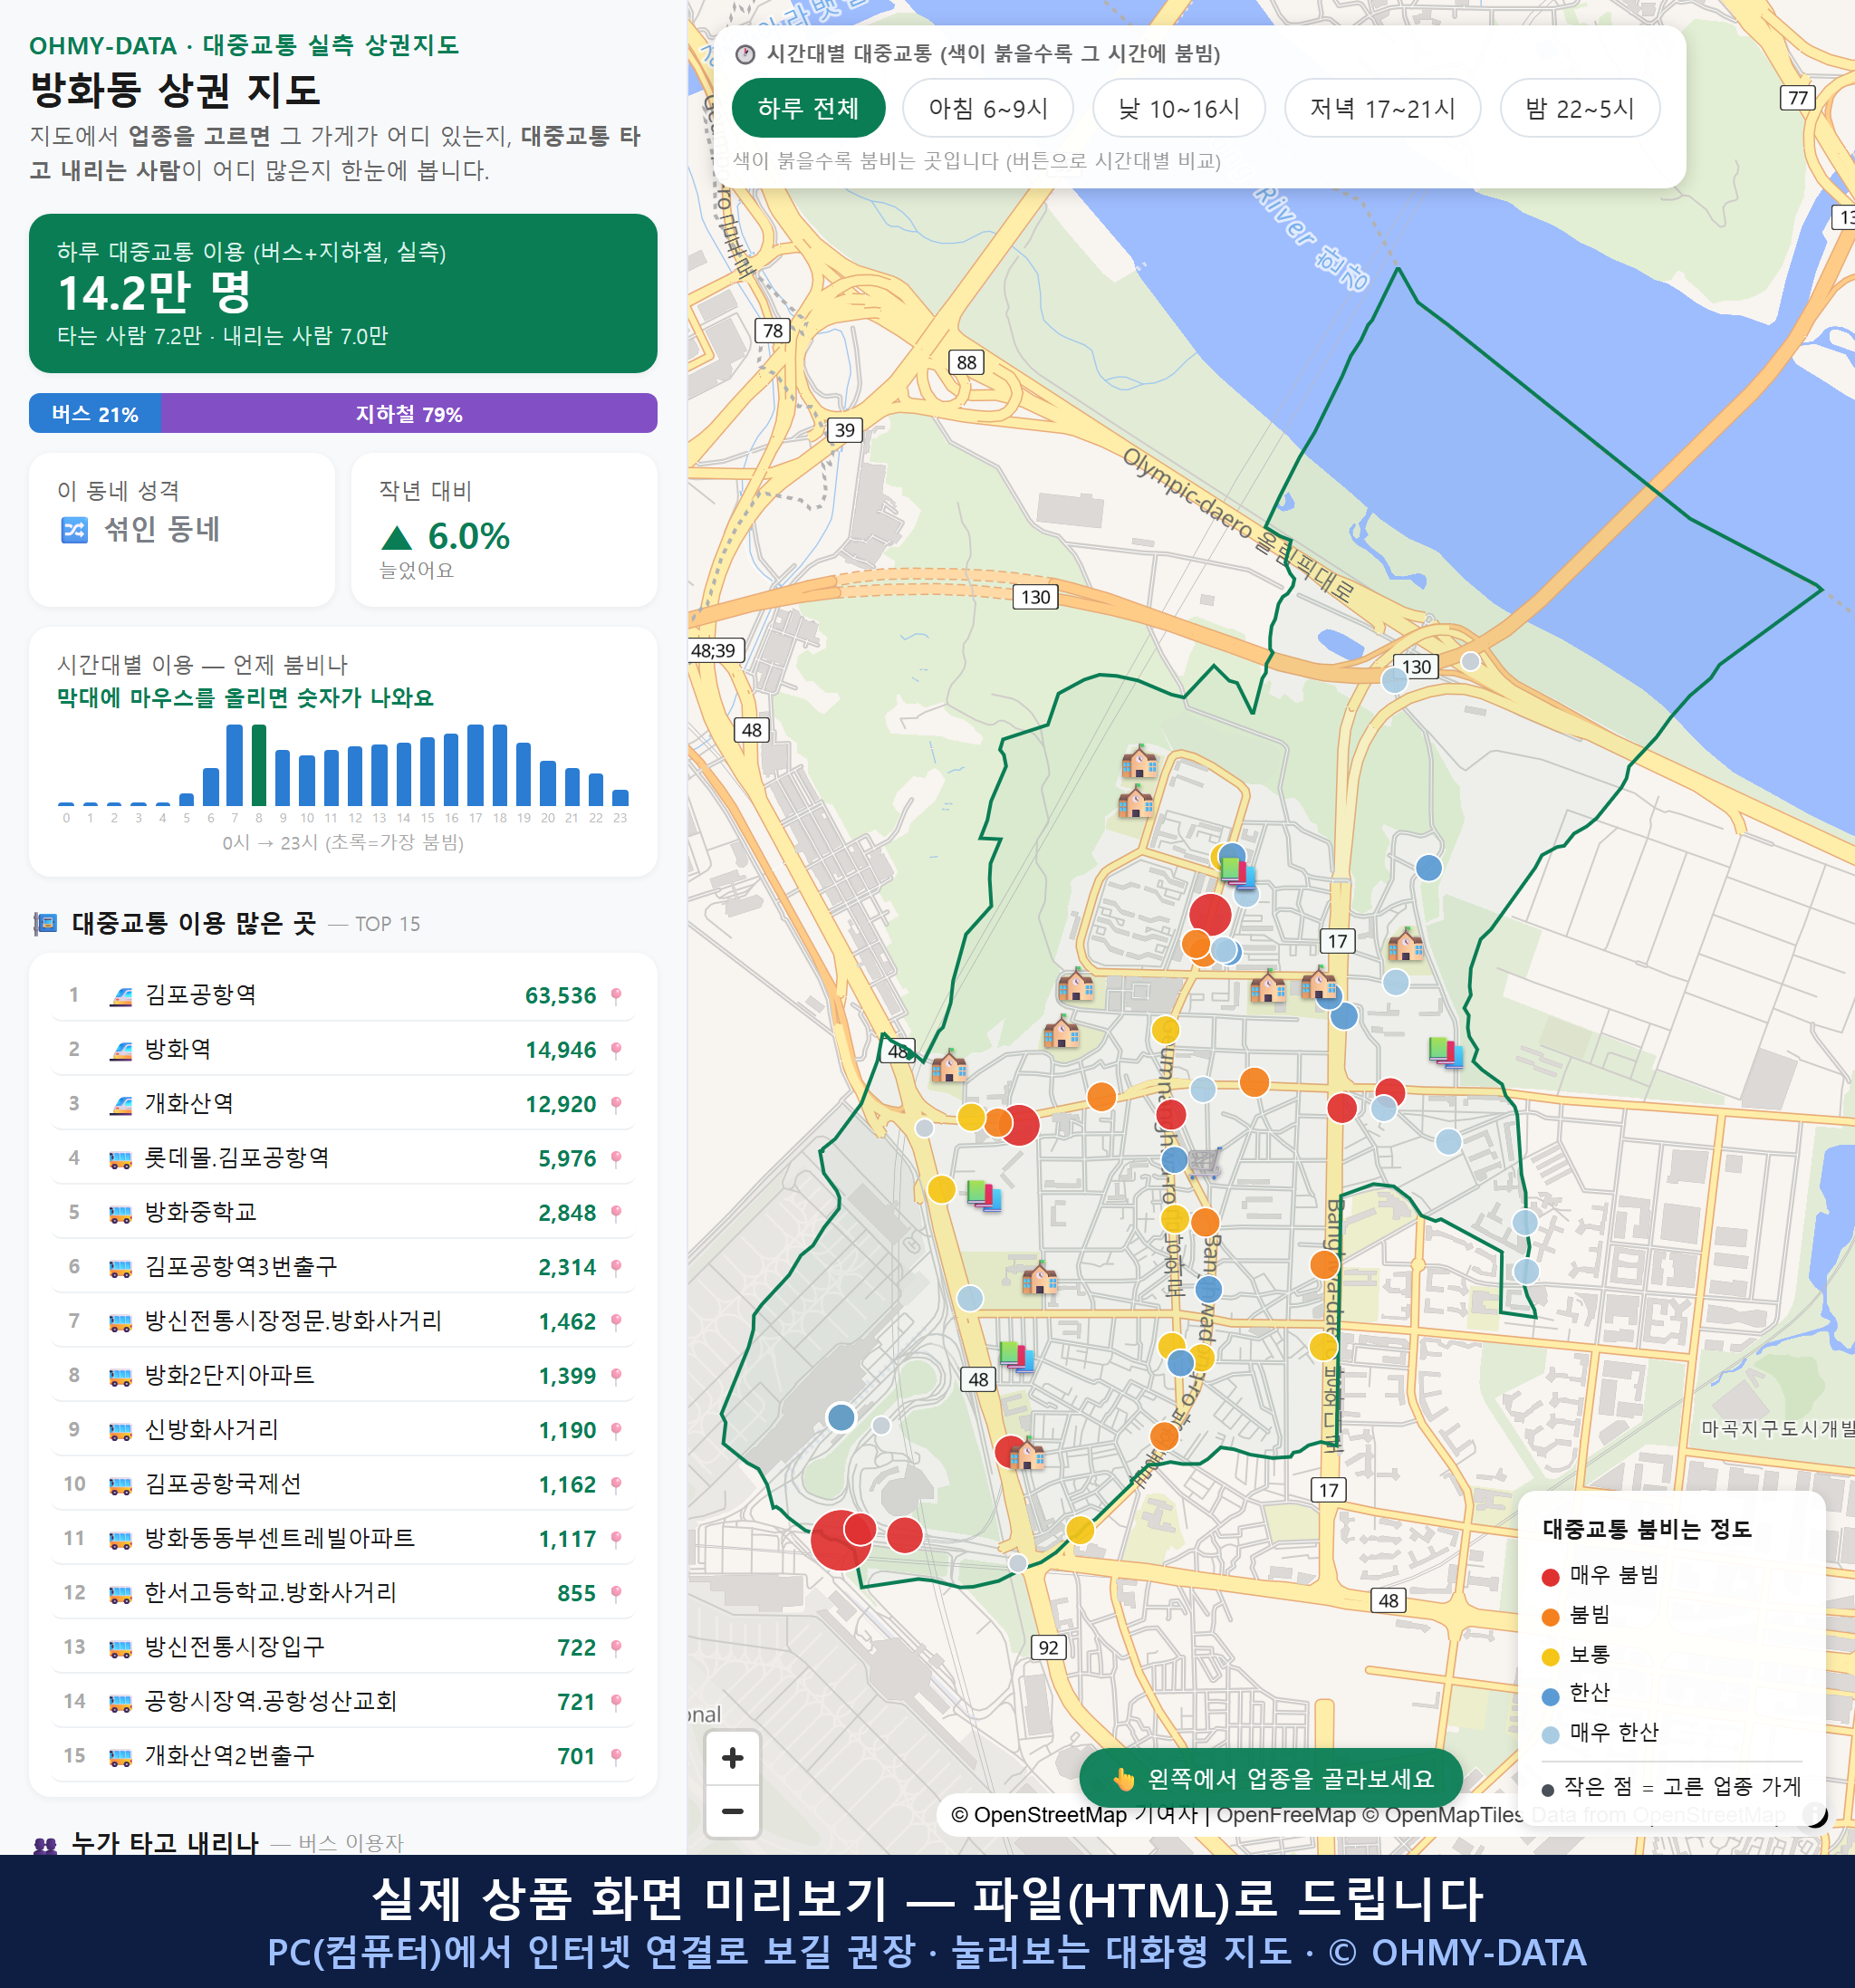
Task: Click the bus icon beside 방화2단지아파트
Action: 121,1376
